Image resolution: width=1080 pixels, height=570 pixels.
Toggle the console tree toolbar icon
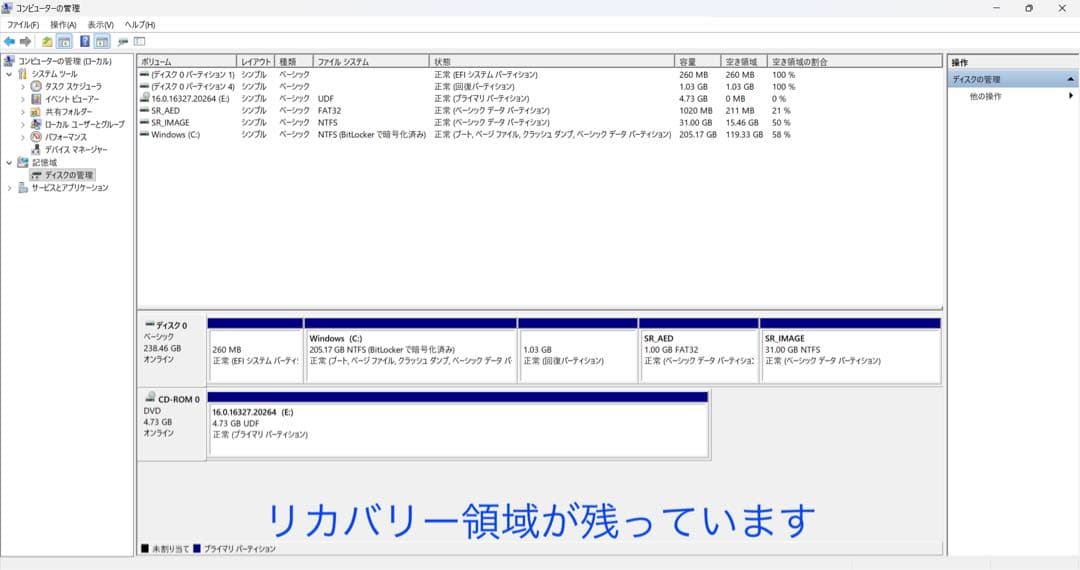click(x=64, y=42)
